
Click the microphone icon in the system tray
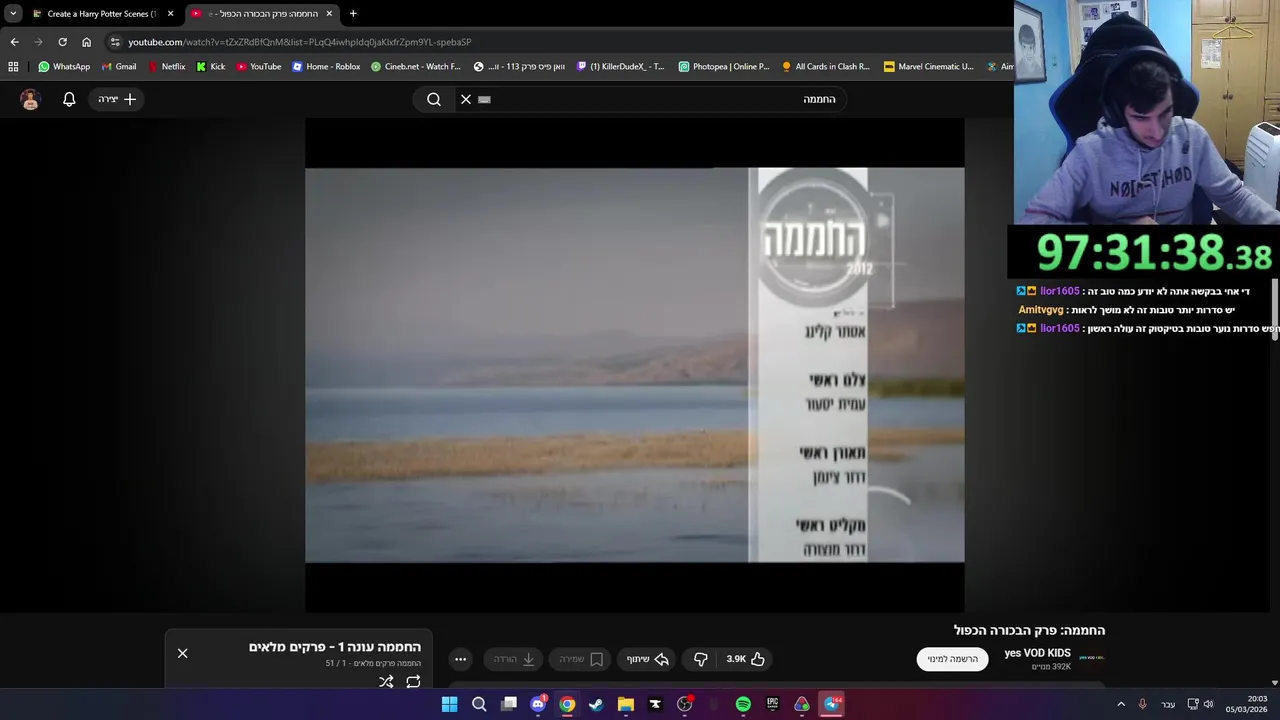tap(1142, 704)
